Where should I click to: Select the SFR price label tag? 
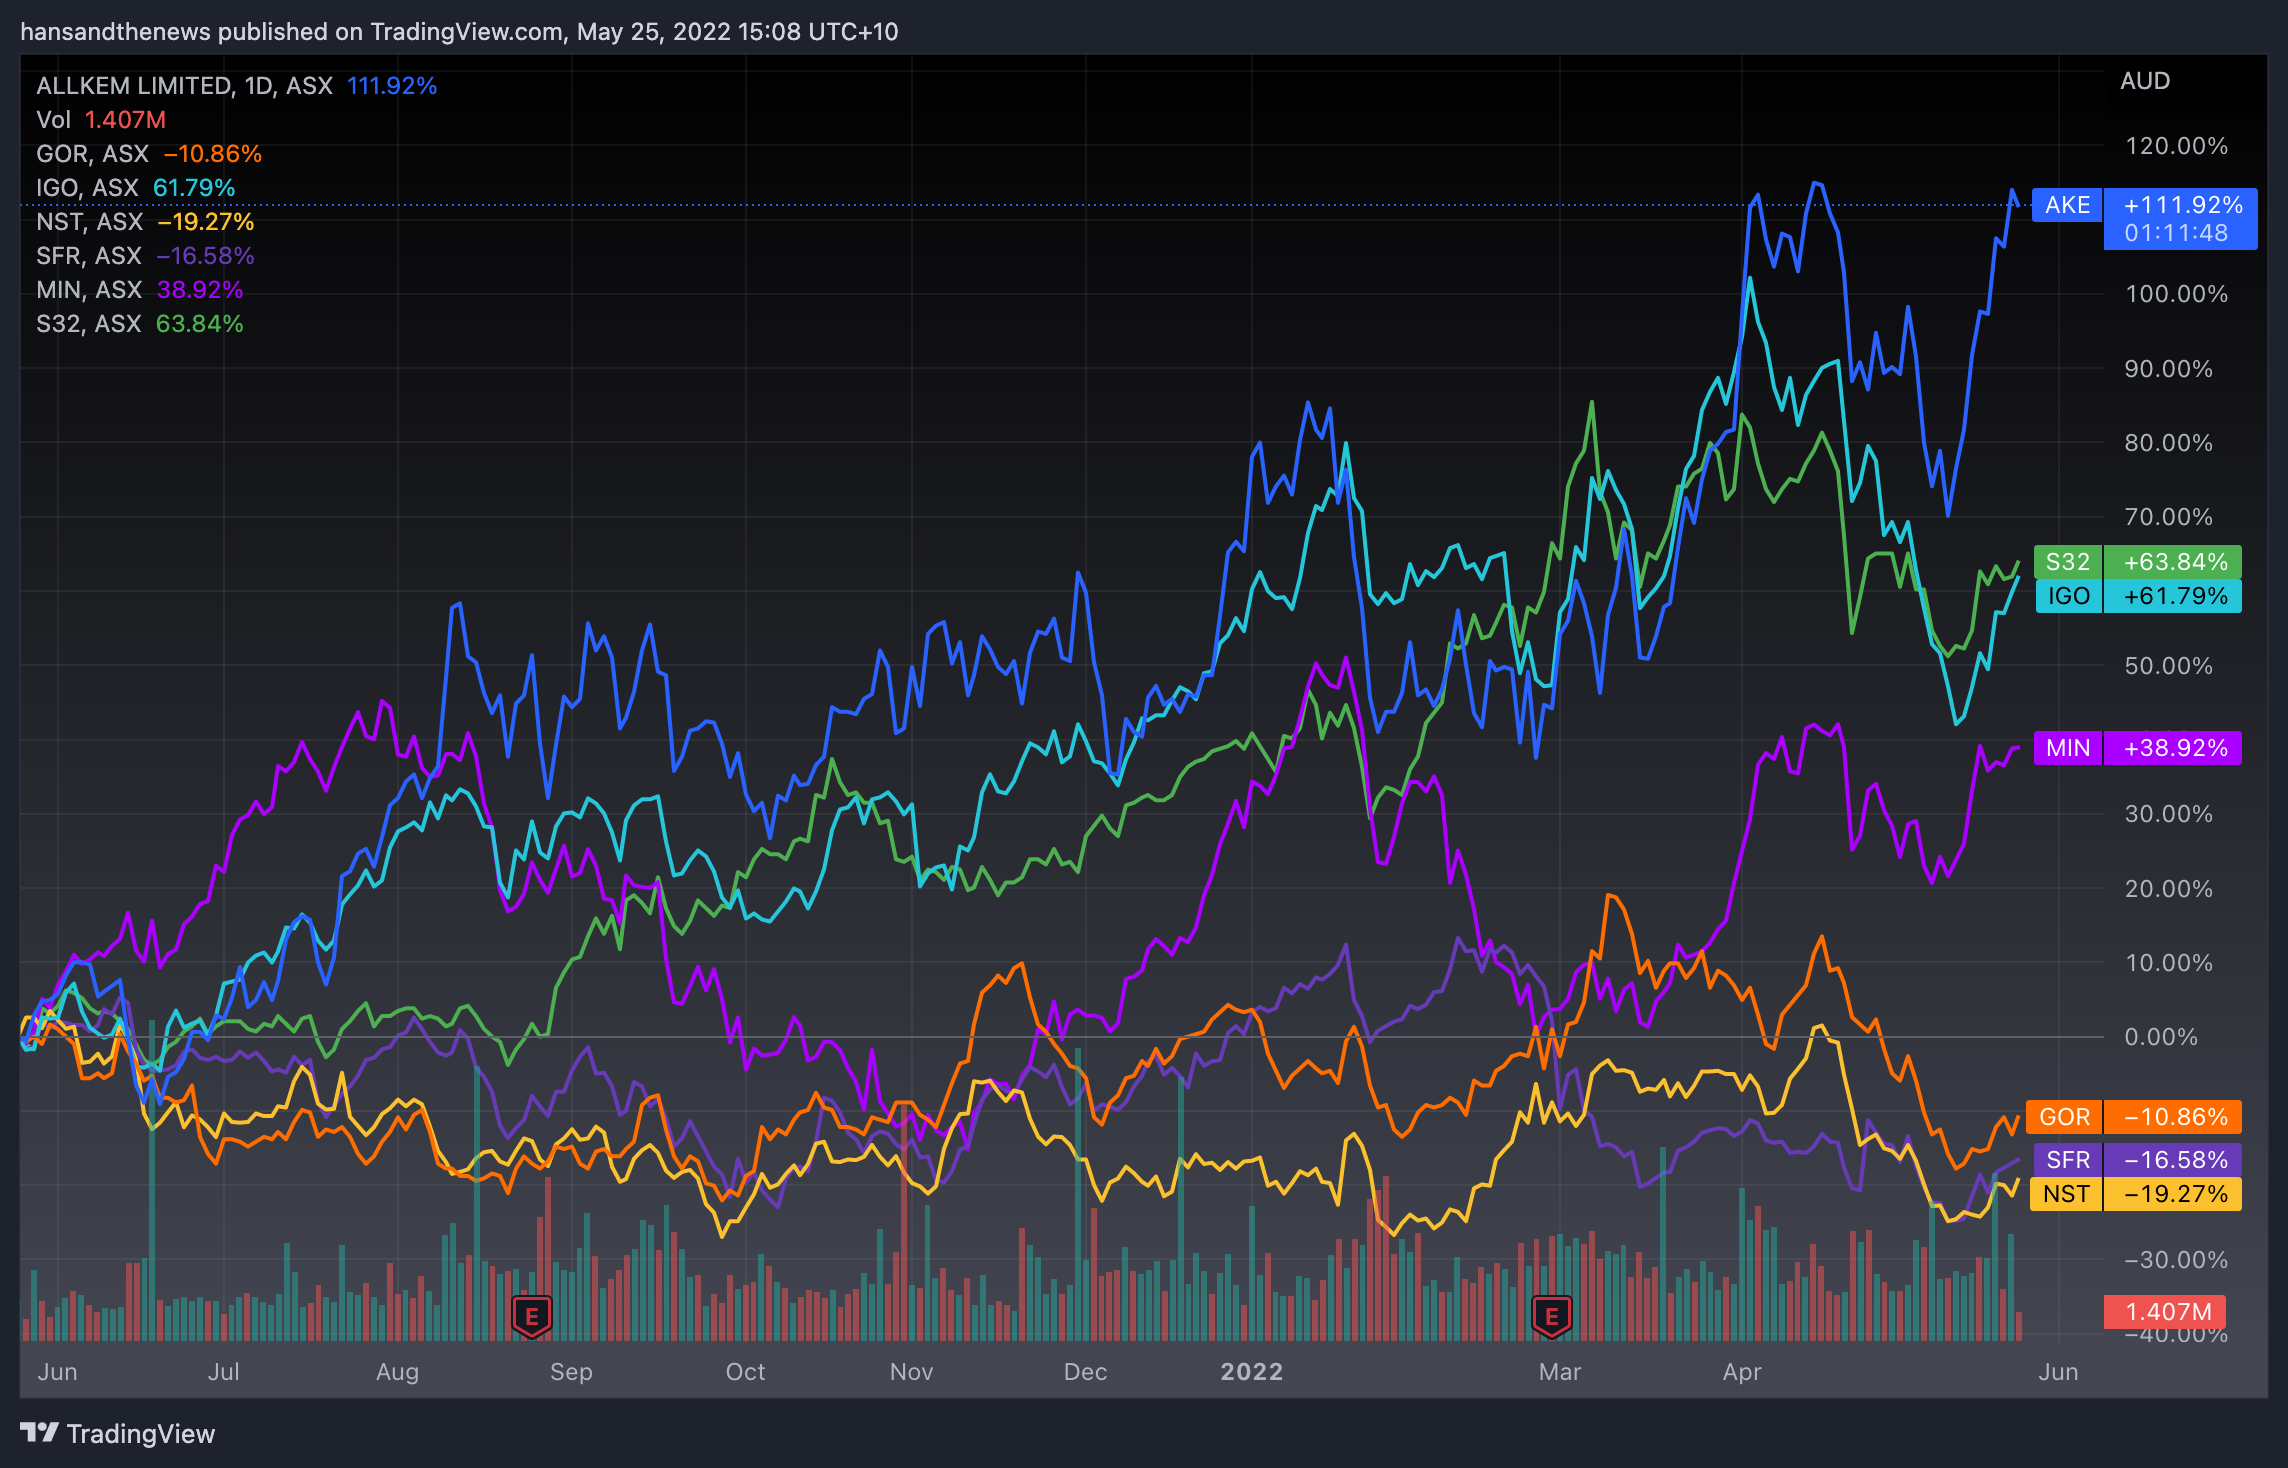tap(2067, 1160)
